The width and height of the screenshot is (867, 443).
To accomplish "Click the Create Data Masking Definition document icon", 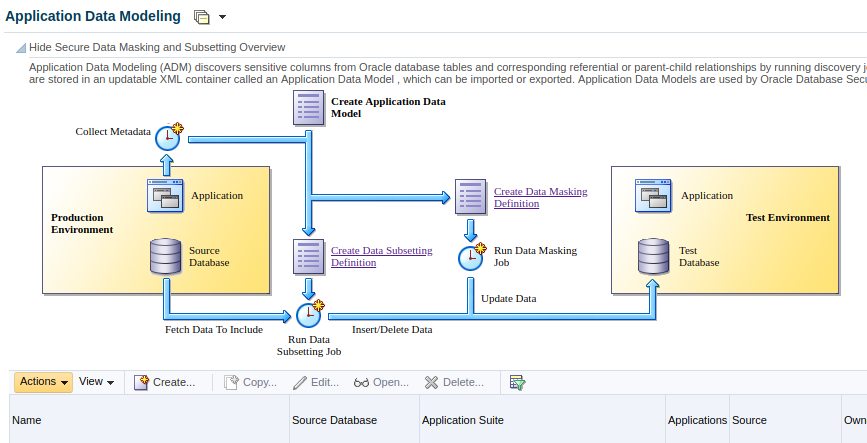I will 471,196.
